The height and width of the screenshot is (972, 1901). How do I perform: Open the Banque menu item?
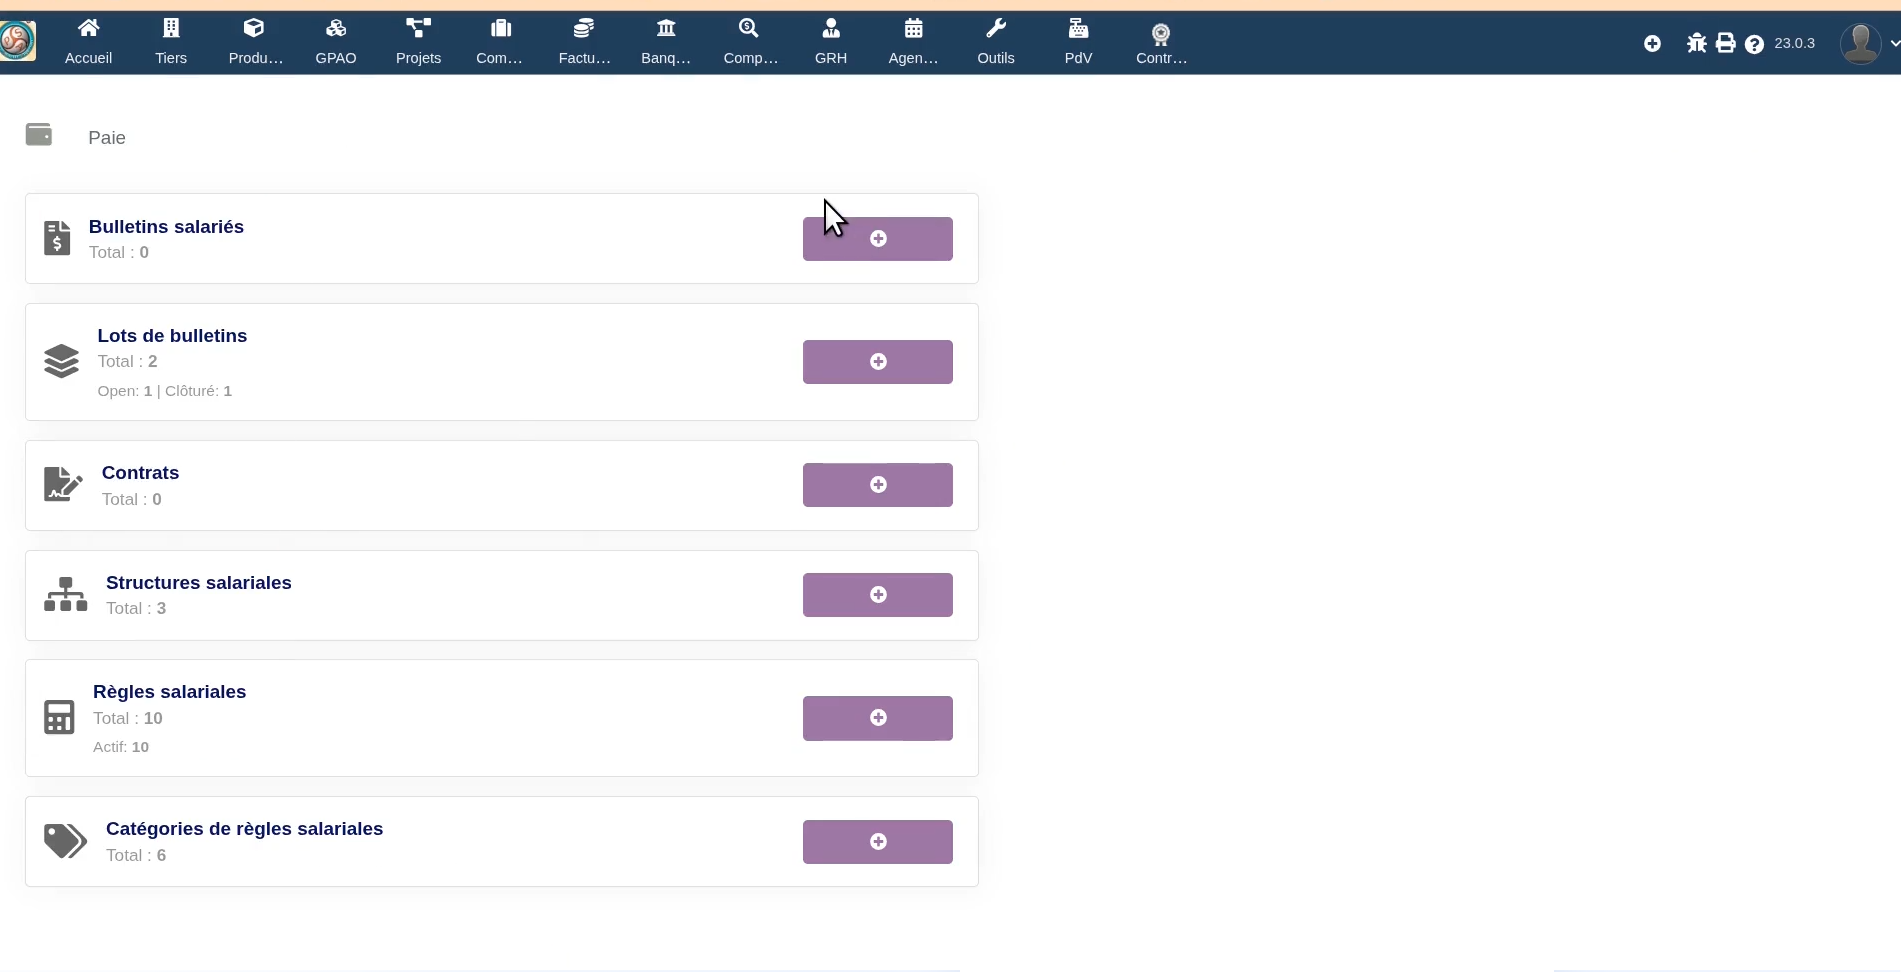666,42
